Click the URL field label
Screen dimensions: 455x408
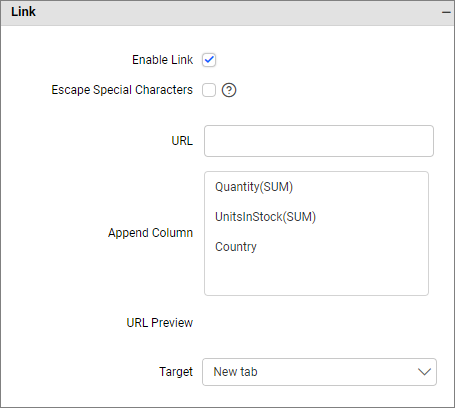182,141
